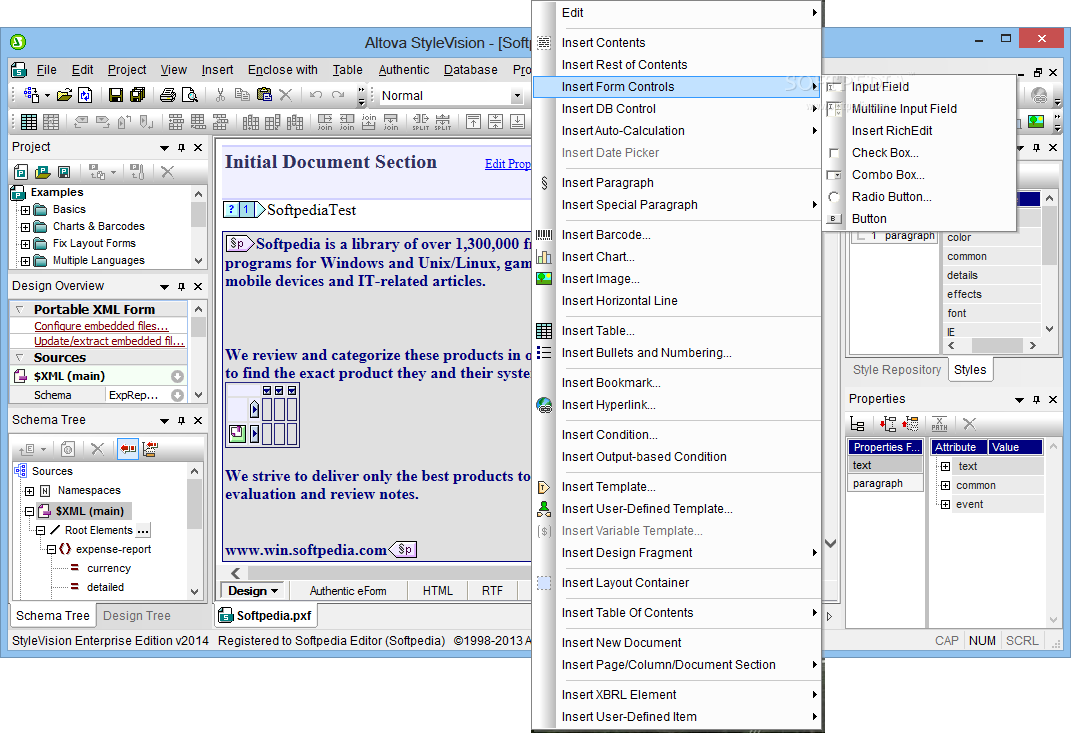This screenshot has width=1071, height=733.
Task: Collapse the Portable XML Form section
Action: click(x=19, y=309)
